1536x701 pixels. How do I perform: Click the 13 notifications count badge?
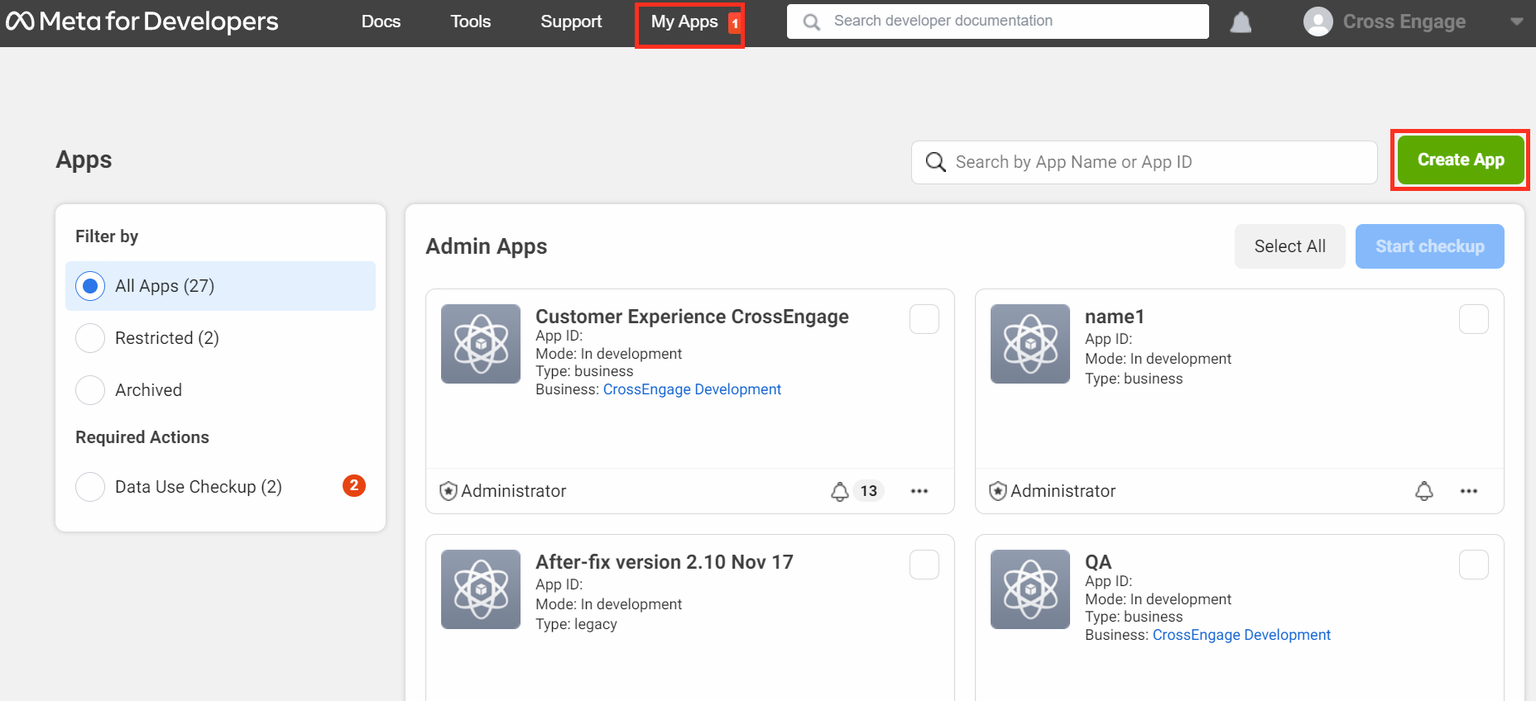point(869,491)
